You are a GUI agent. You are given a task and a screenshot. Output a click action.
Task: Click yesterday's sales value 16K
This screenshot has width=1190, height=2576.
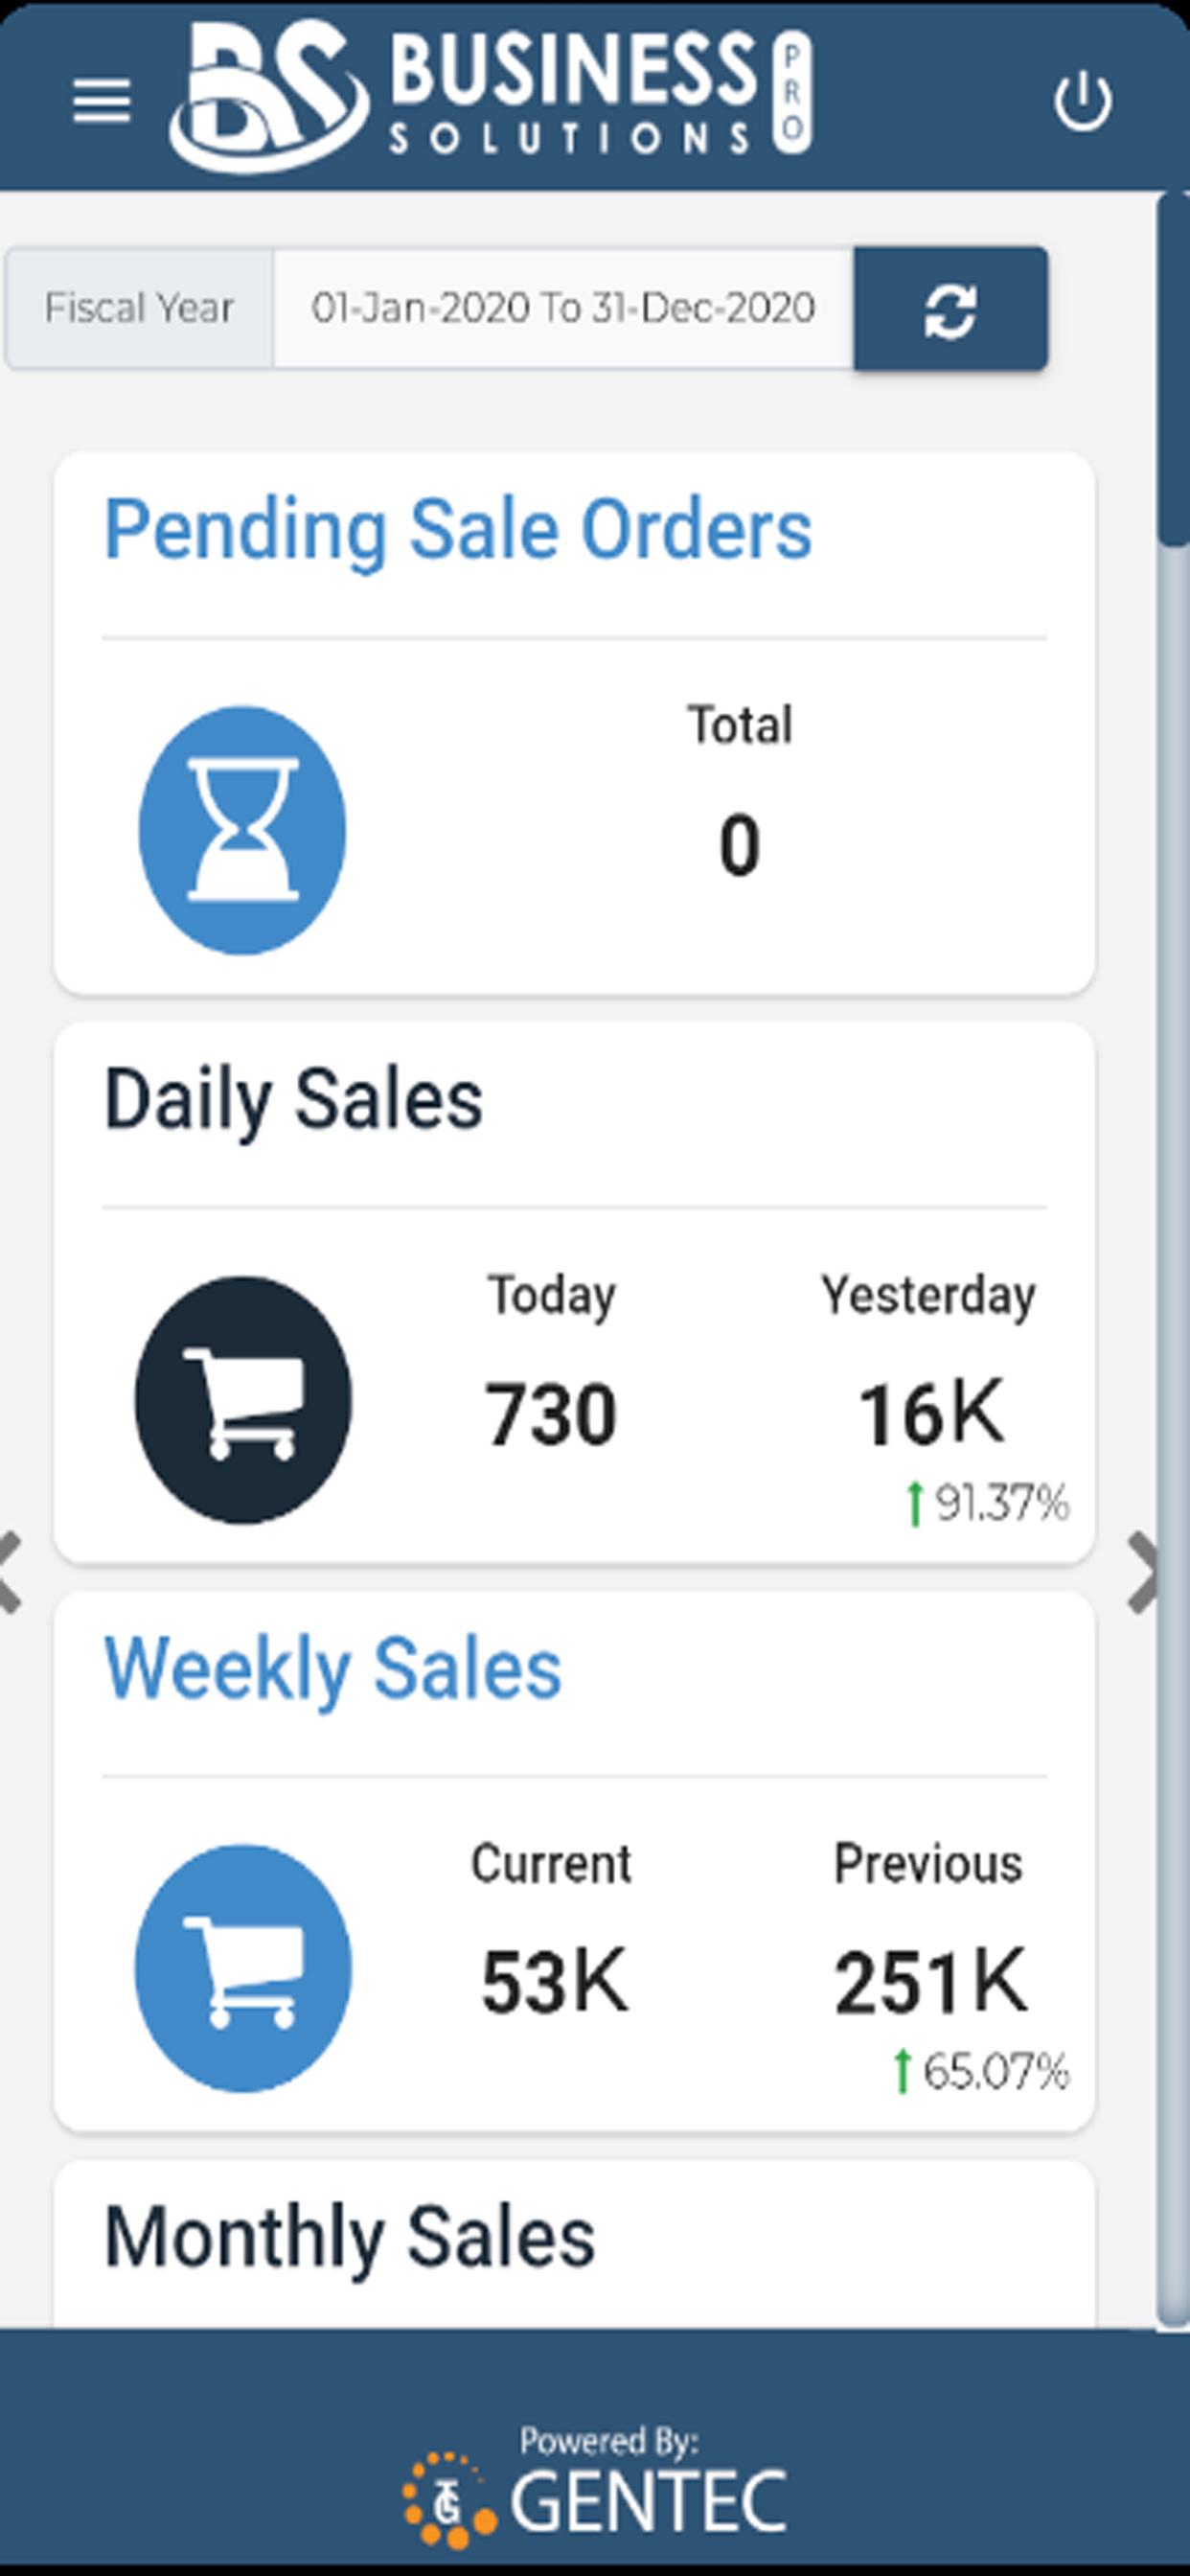click(x=931, y=1414)
